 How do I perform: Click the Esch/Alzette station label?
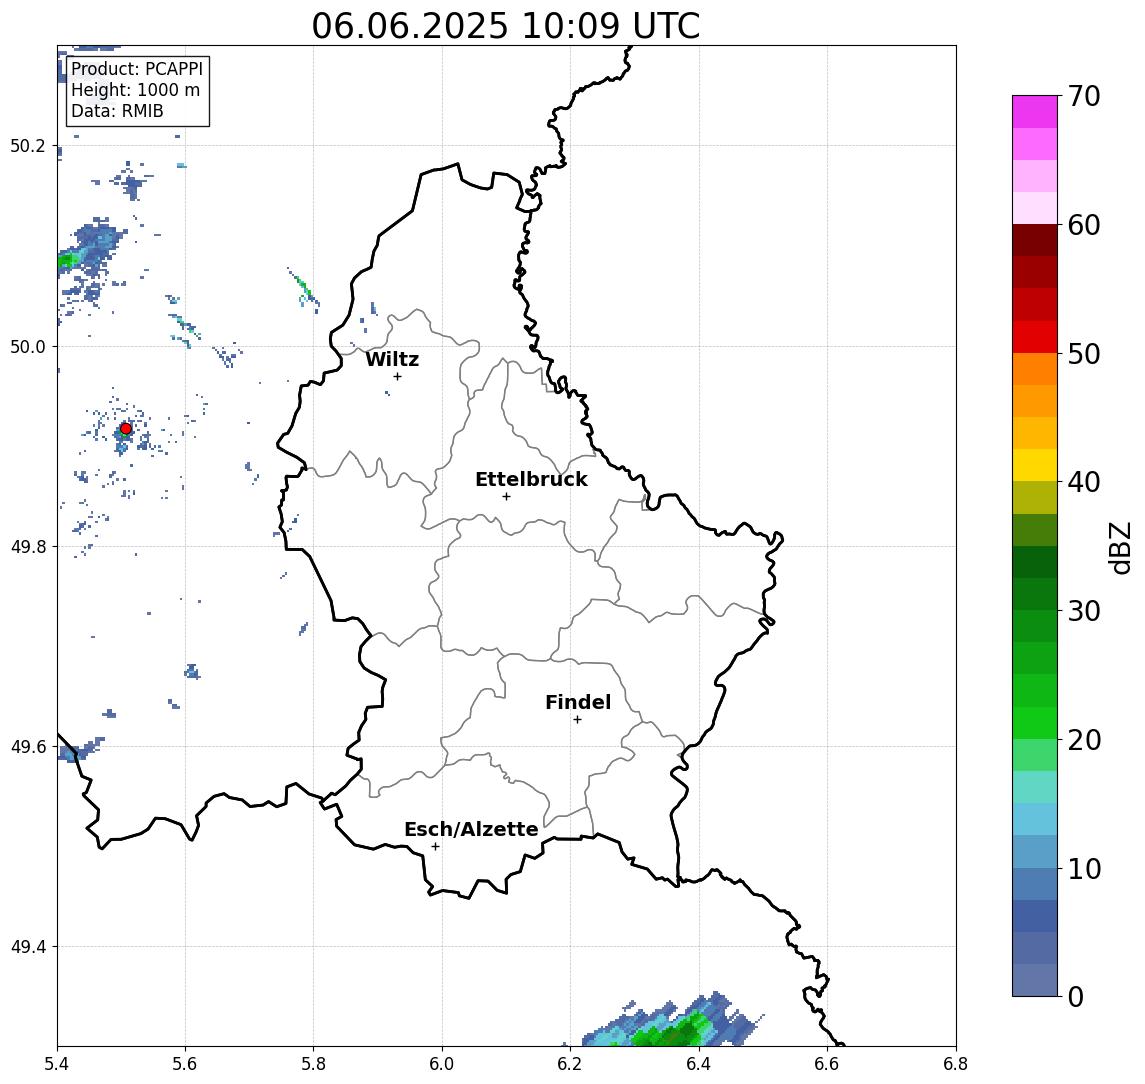click(x=471, y=829)
